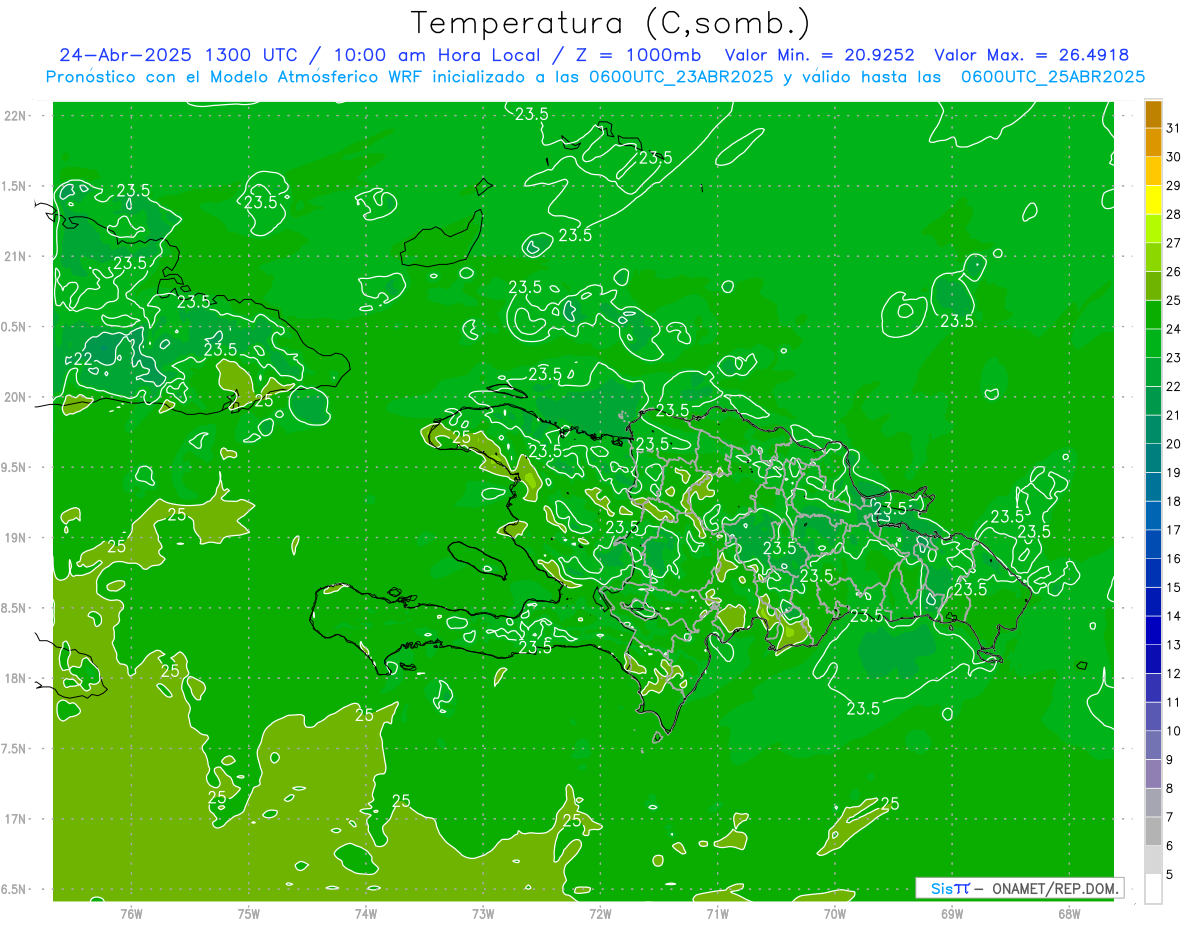Viewport: 1200px width, 927px height.
Task: Click legend value 16
Action: click(x=1173, y=559)
